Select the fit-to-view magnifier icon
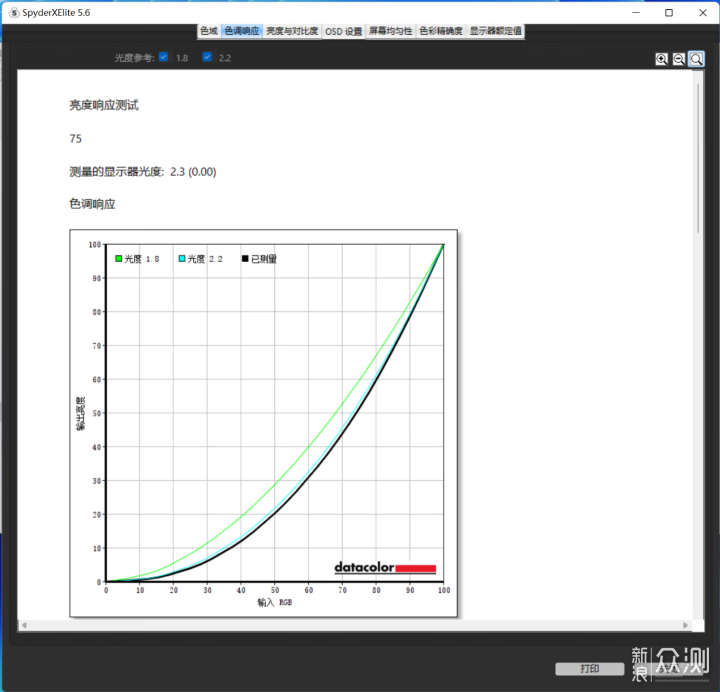The image size is (720, 692). [696, 59]
